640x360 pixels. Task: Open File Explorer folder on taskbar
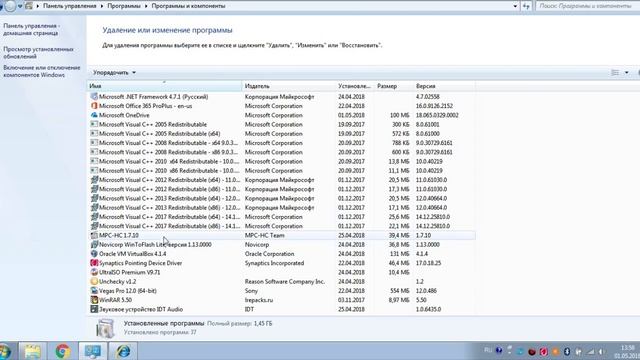pyautogui.click(x=32, y=351)
